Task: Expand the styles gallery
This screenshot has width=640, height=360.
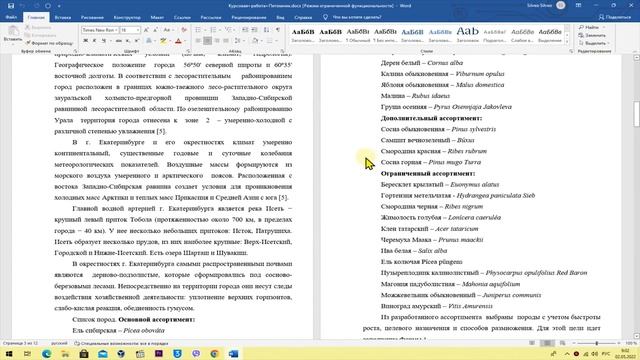Action: 567,42
